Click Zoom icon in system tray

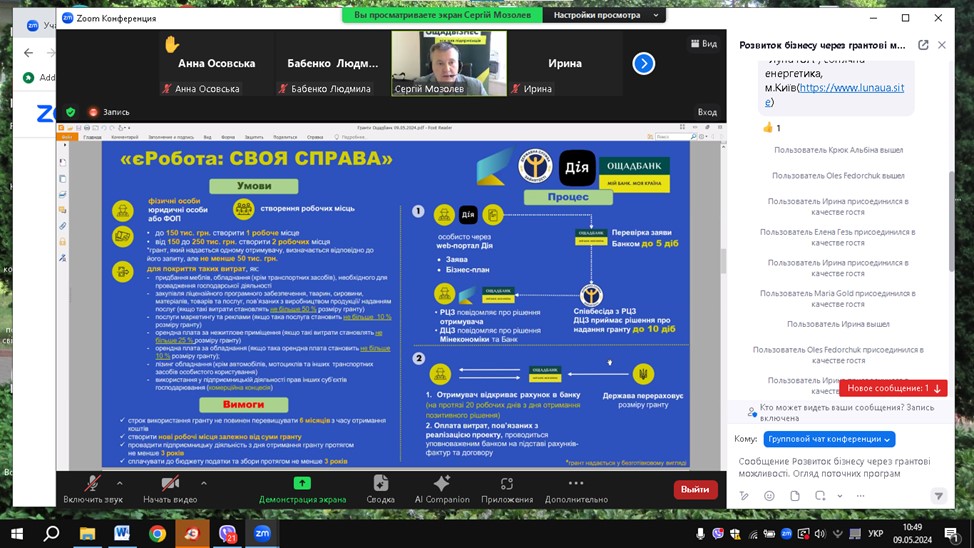pos(786,534)
